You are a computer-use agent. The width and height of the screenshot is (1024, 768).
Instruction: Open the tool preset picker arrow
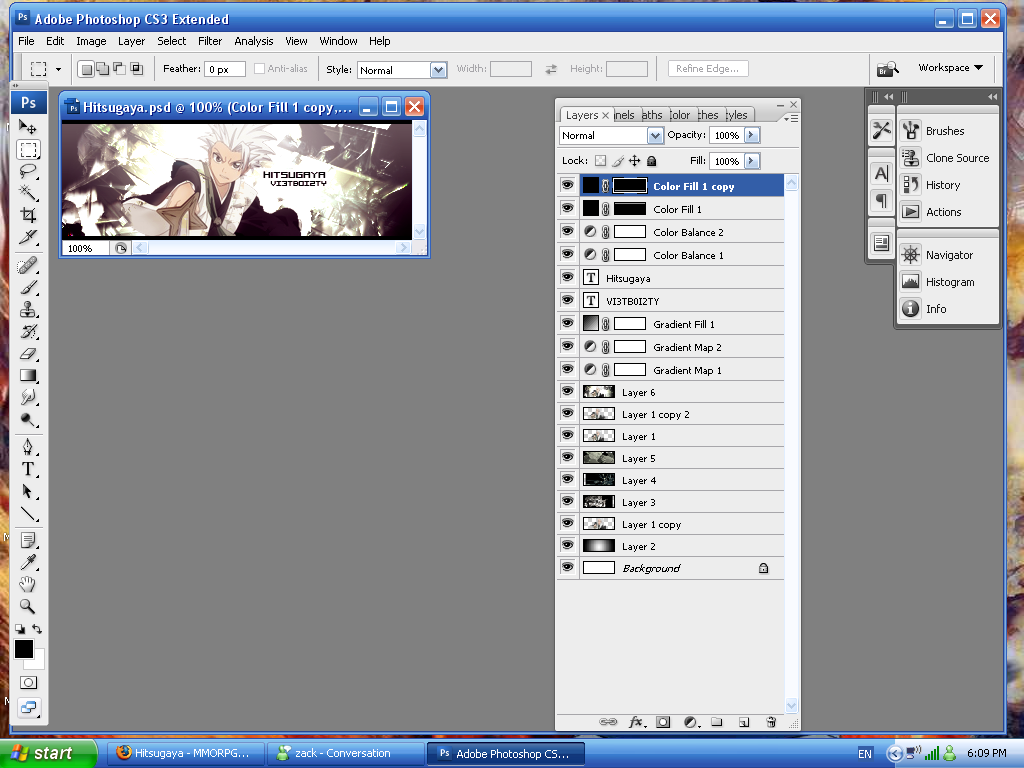point(58,69)
